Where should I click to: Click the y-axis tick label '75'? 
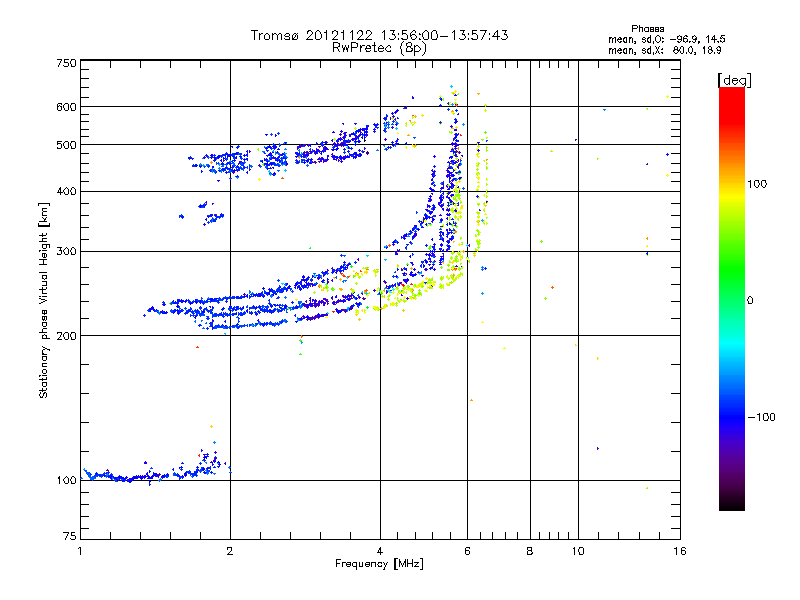pyautogui.click(x=70, y=536)
